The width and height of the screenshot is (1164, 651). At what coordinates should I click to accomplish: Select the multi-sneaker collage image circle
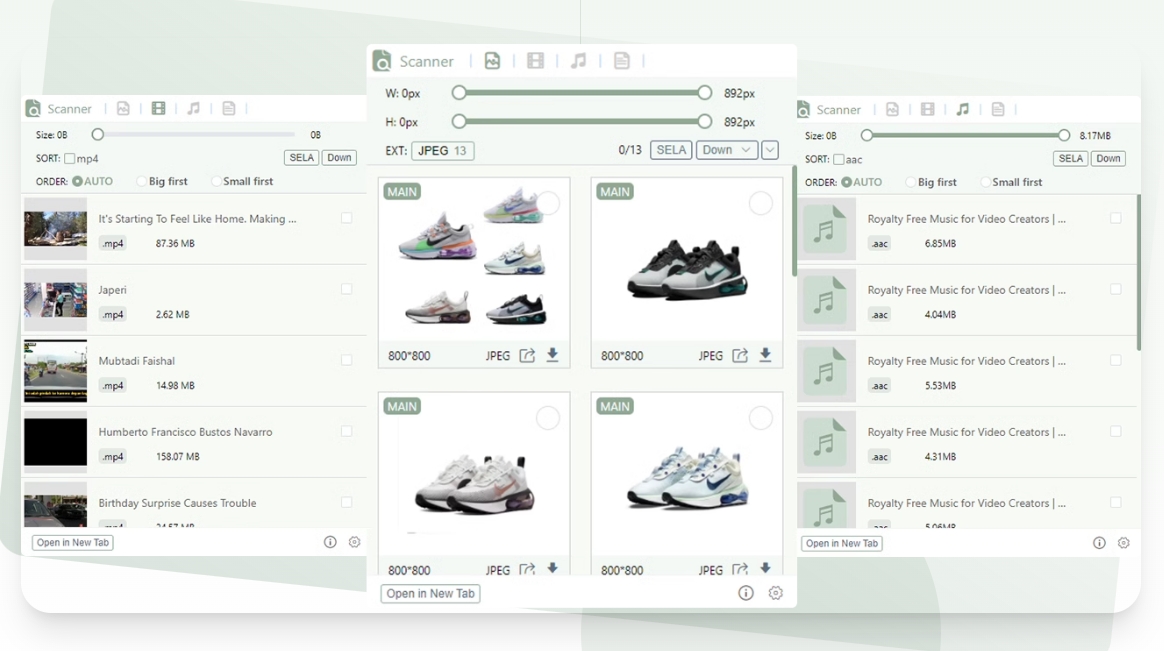click(x=548, y=203)
